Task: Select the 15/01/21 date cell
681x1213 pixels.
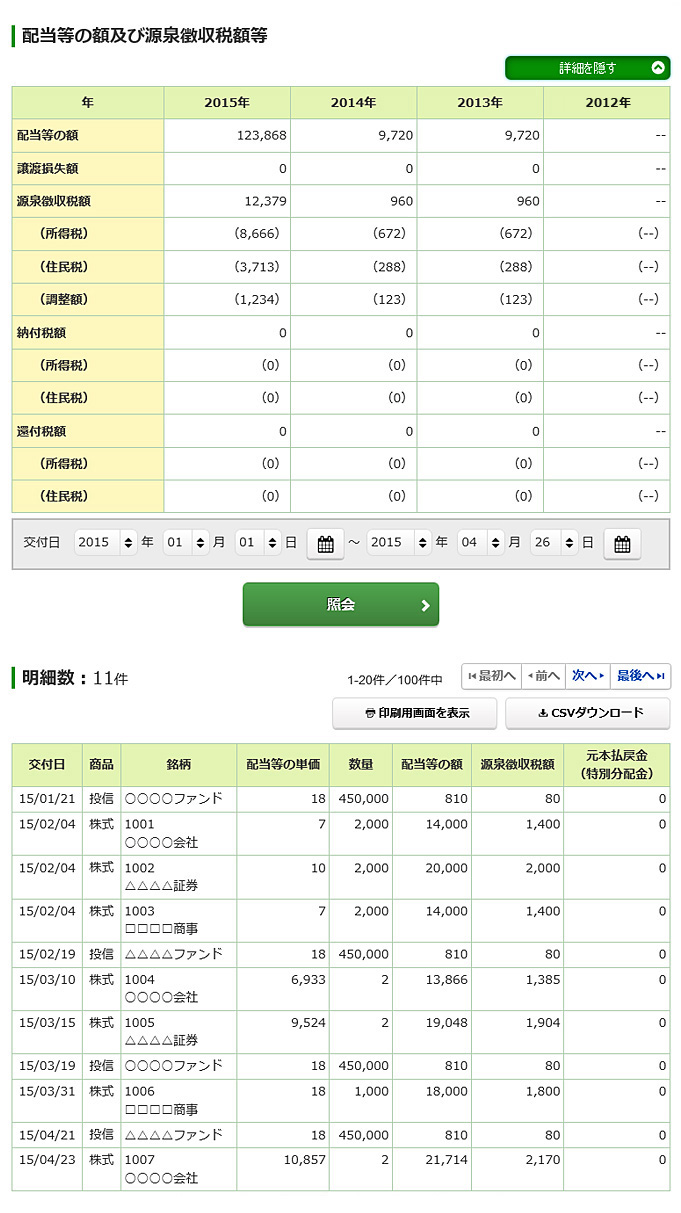Action: click(x=47, y=799)
